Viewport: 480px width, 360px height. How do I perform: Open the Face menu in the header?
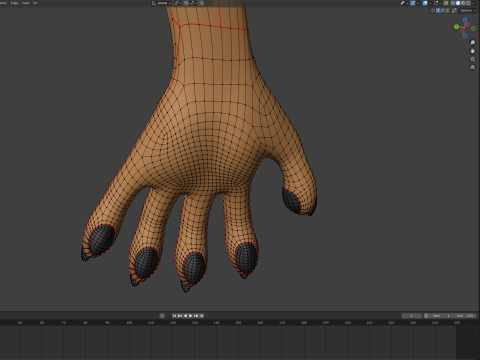pos(25,3)
